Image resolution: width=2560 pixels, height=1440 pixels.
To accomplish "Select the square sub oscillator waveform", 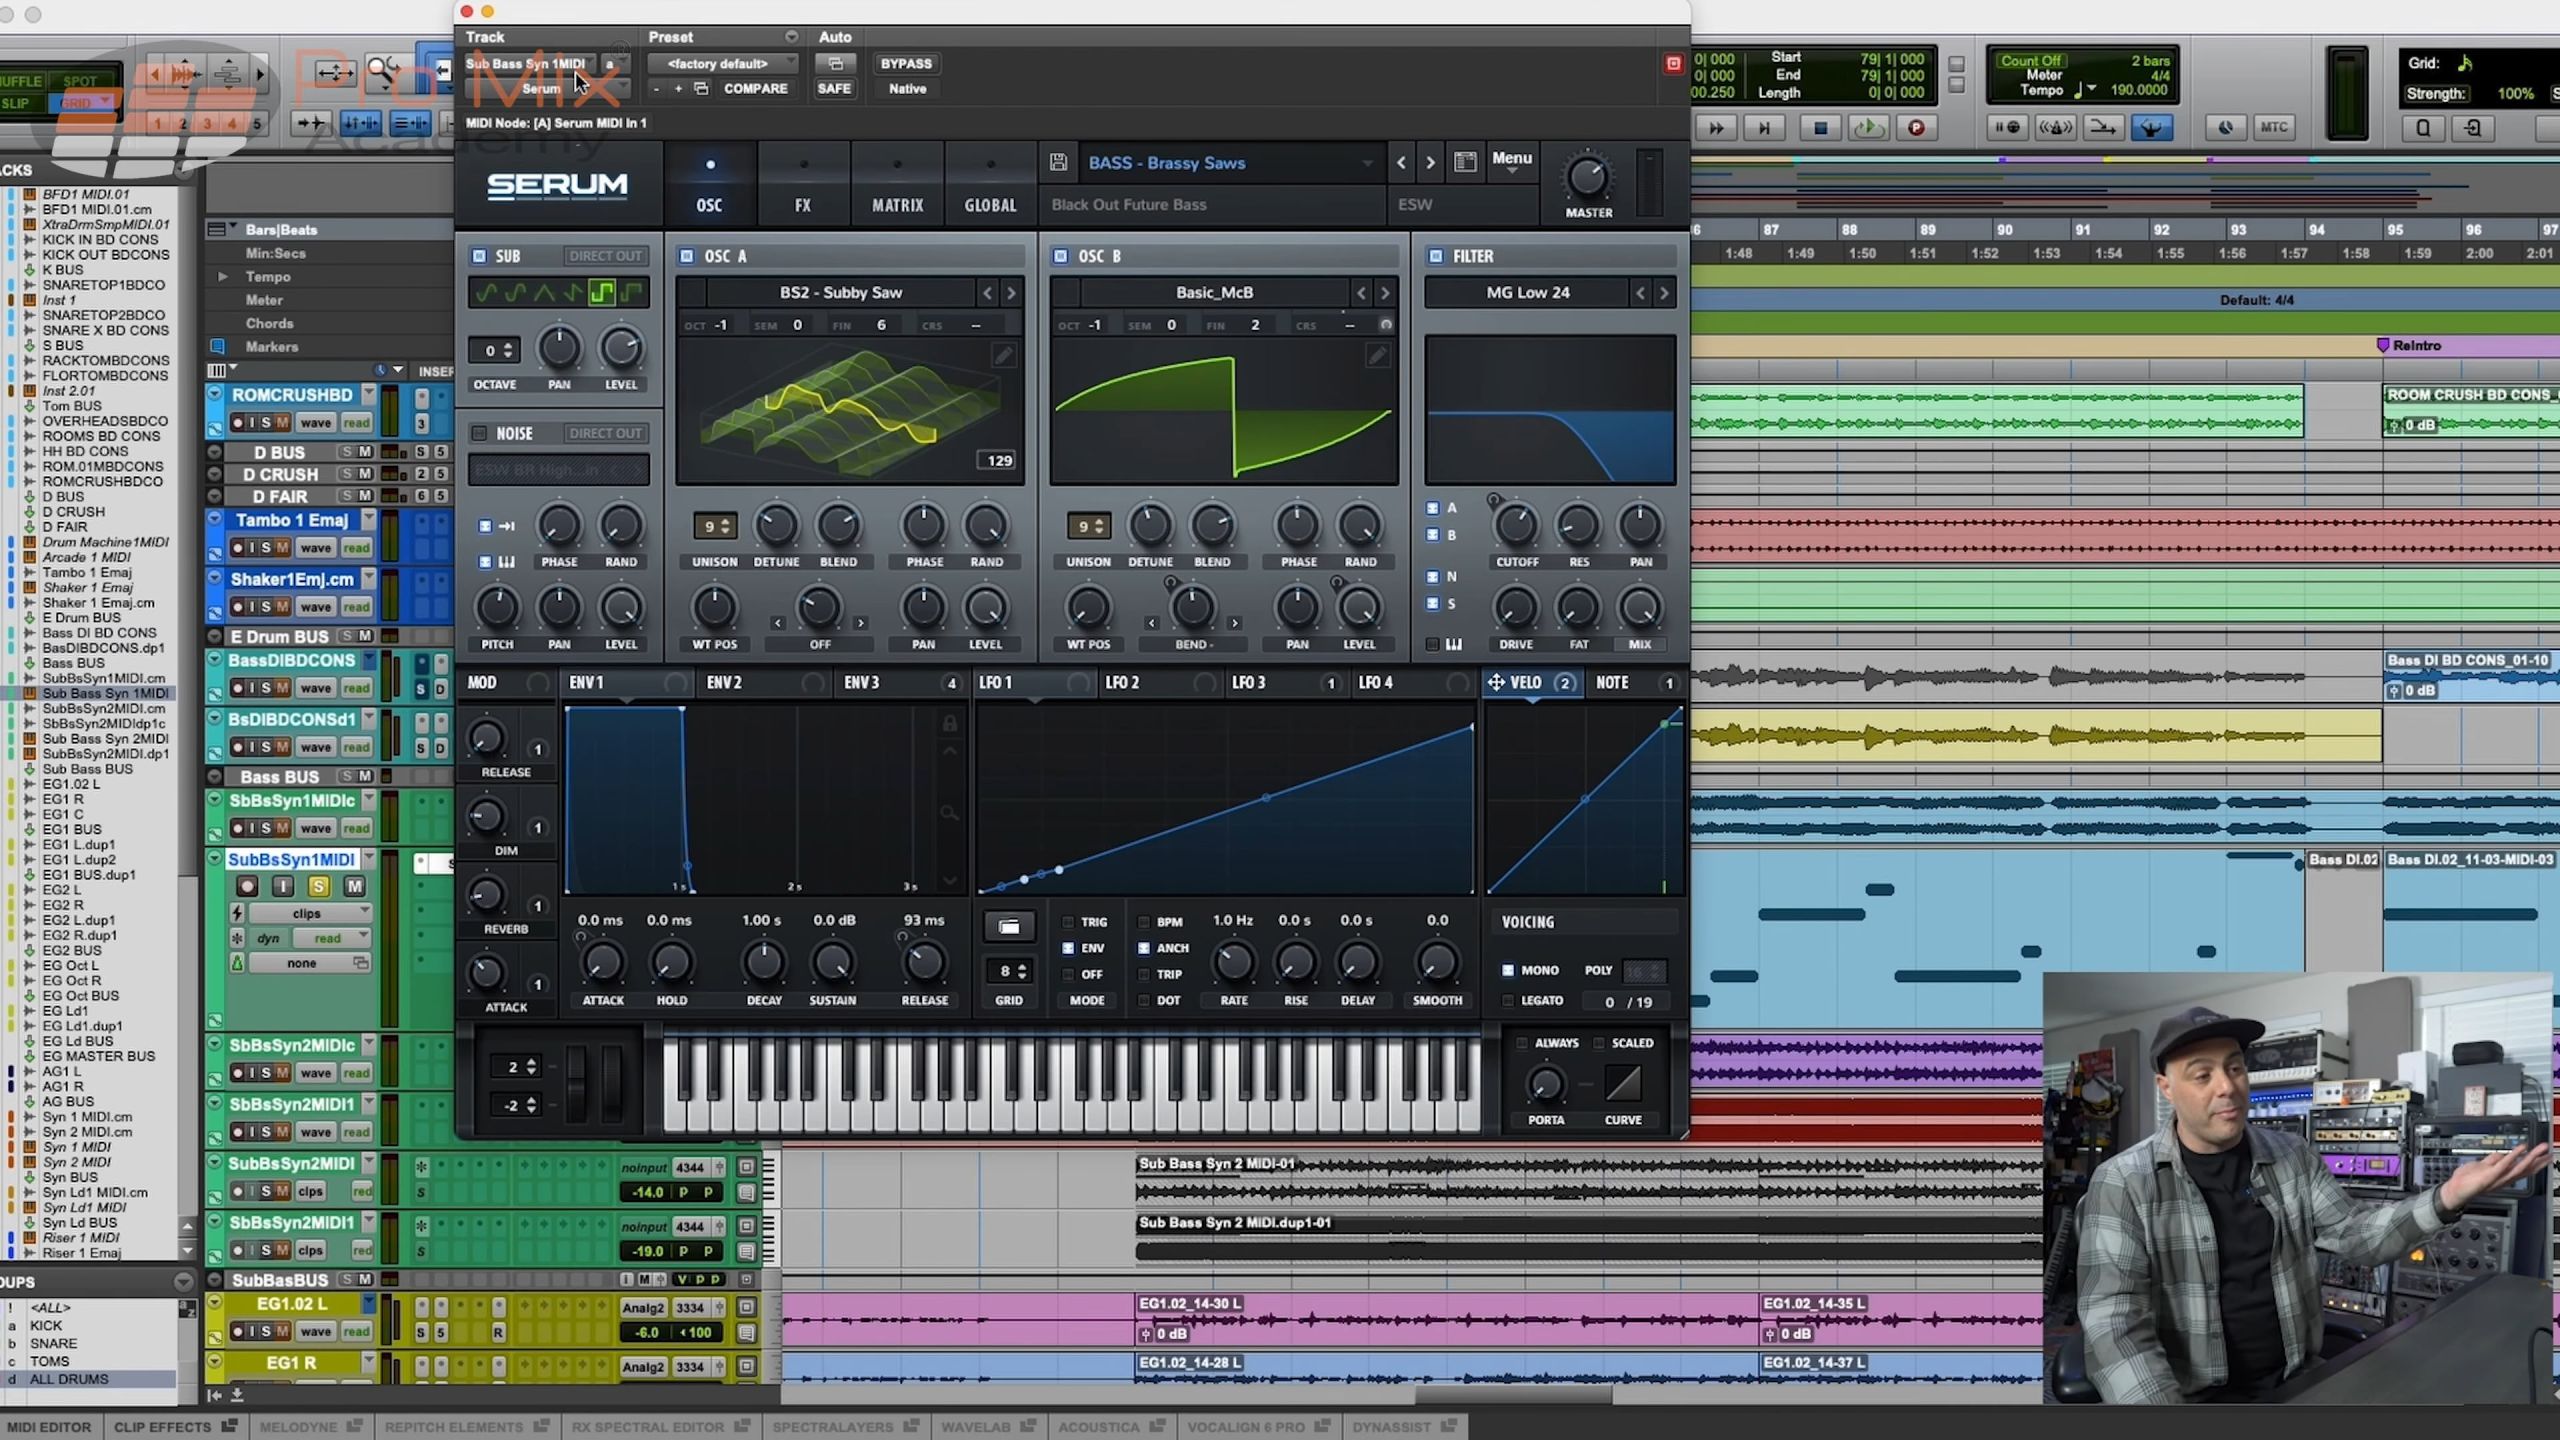I will 601,293.
